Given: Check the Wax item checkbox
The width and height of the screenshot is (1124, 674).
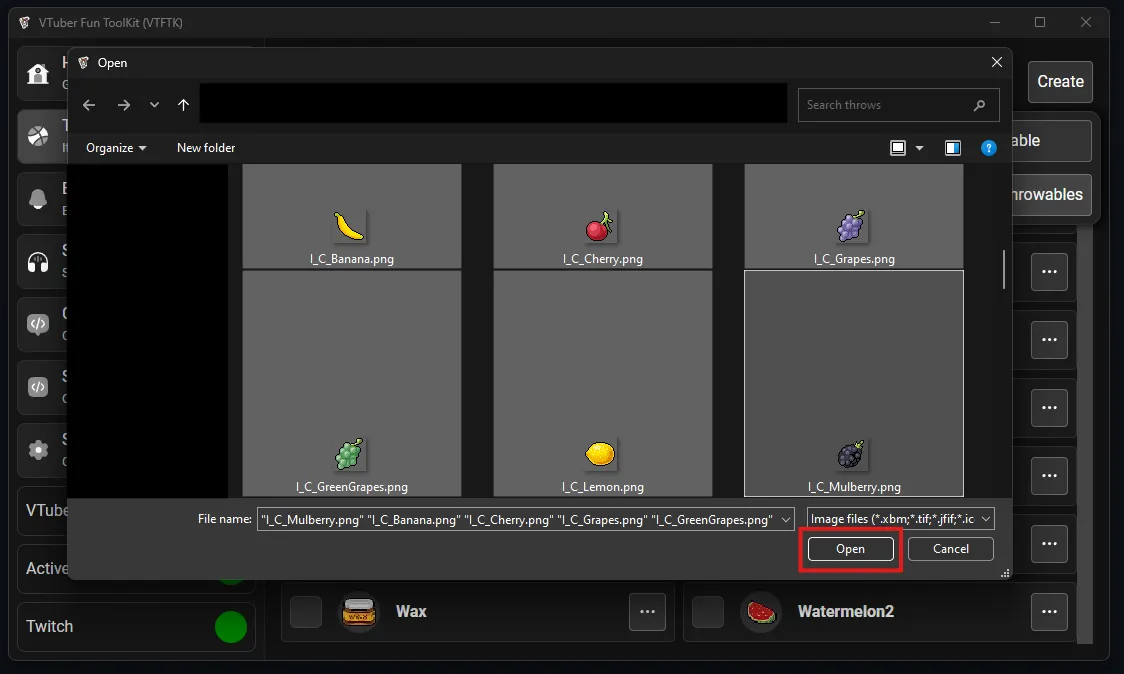Looking at the screenshot, I should [306, 612].
